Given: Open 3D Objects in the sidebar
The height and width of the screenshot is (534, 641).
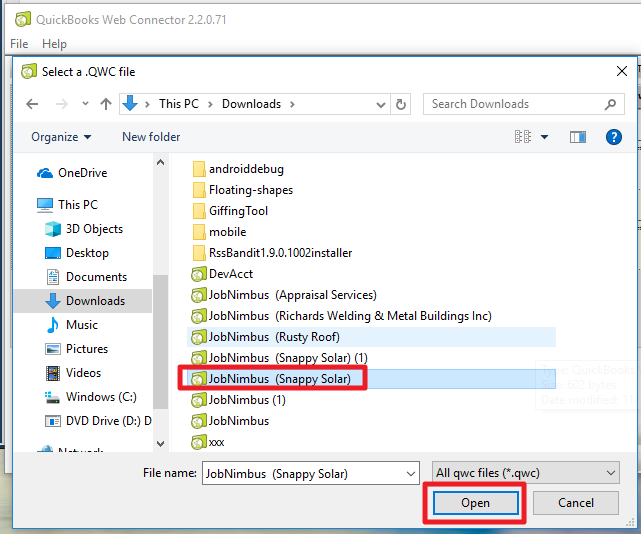Looking at the screenshot, I should point(83,229).
